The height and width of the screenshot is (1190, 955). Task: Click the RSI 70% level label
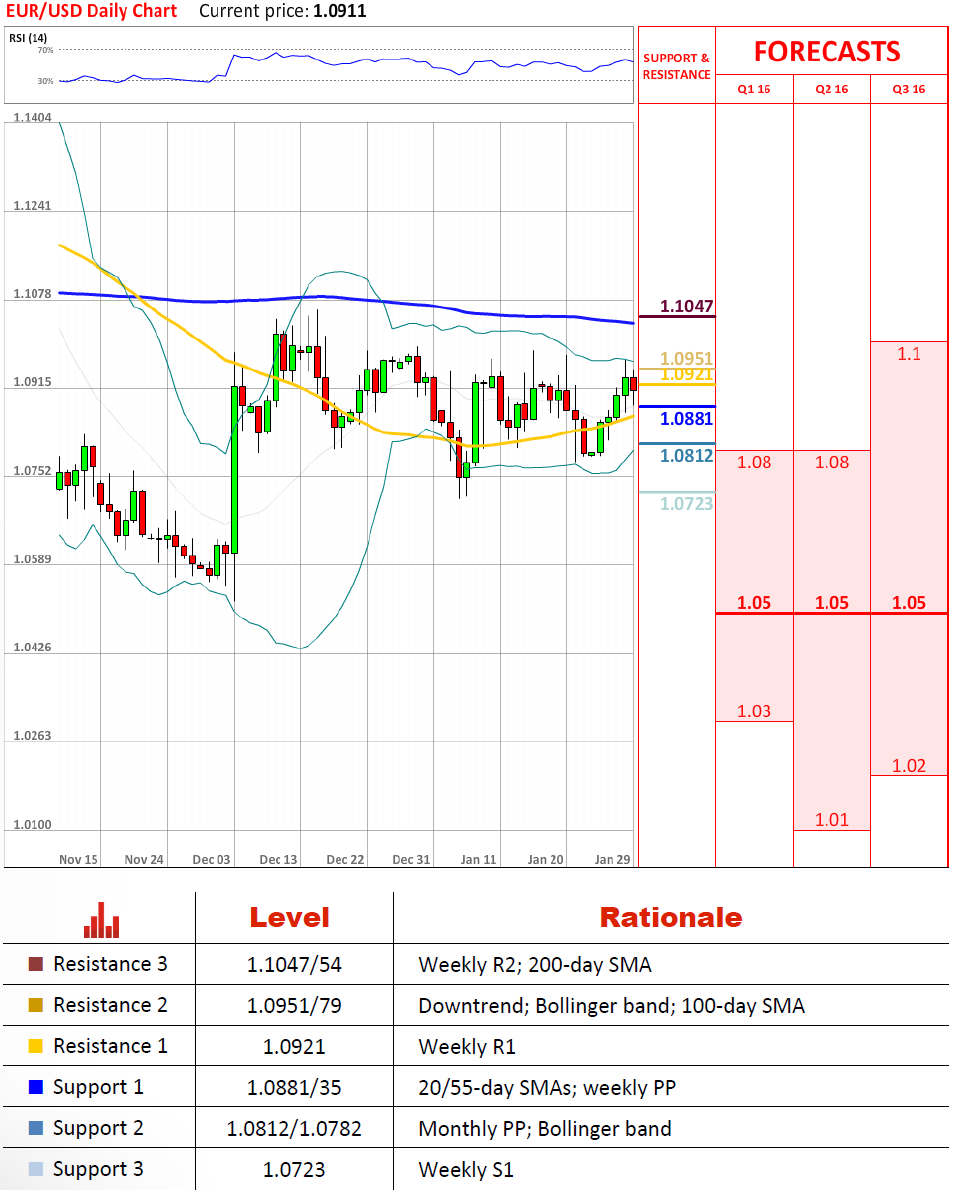click(46, 50)
